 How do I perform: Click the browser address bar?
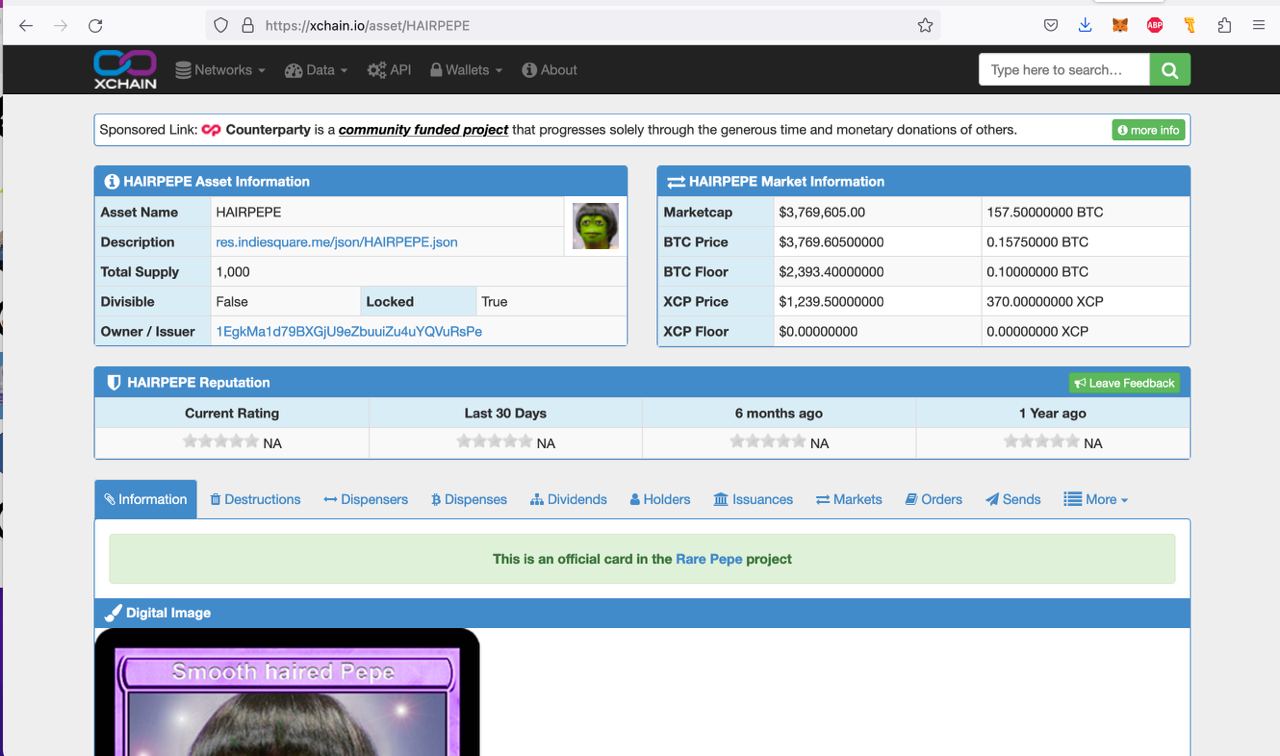tap(572, 26)
